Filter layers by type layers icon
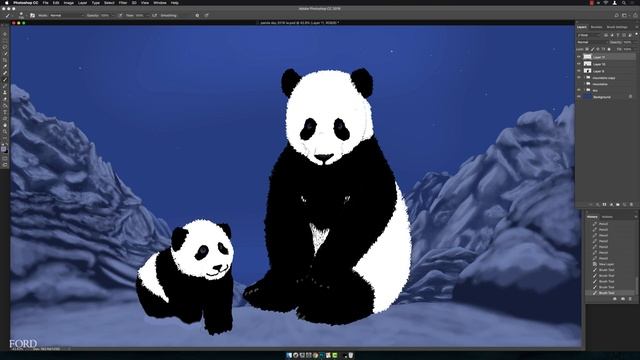This screenshot has width=640, height=360. 618,36
